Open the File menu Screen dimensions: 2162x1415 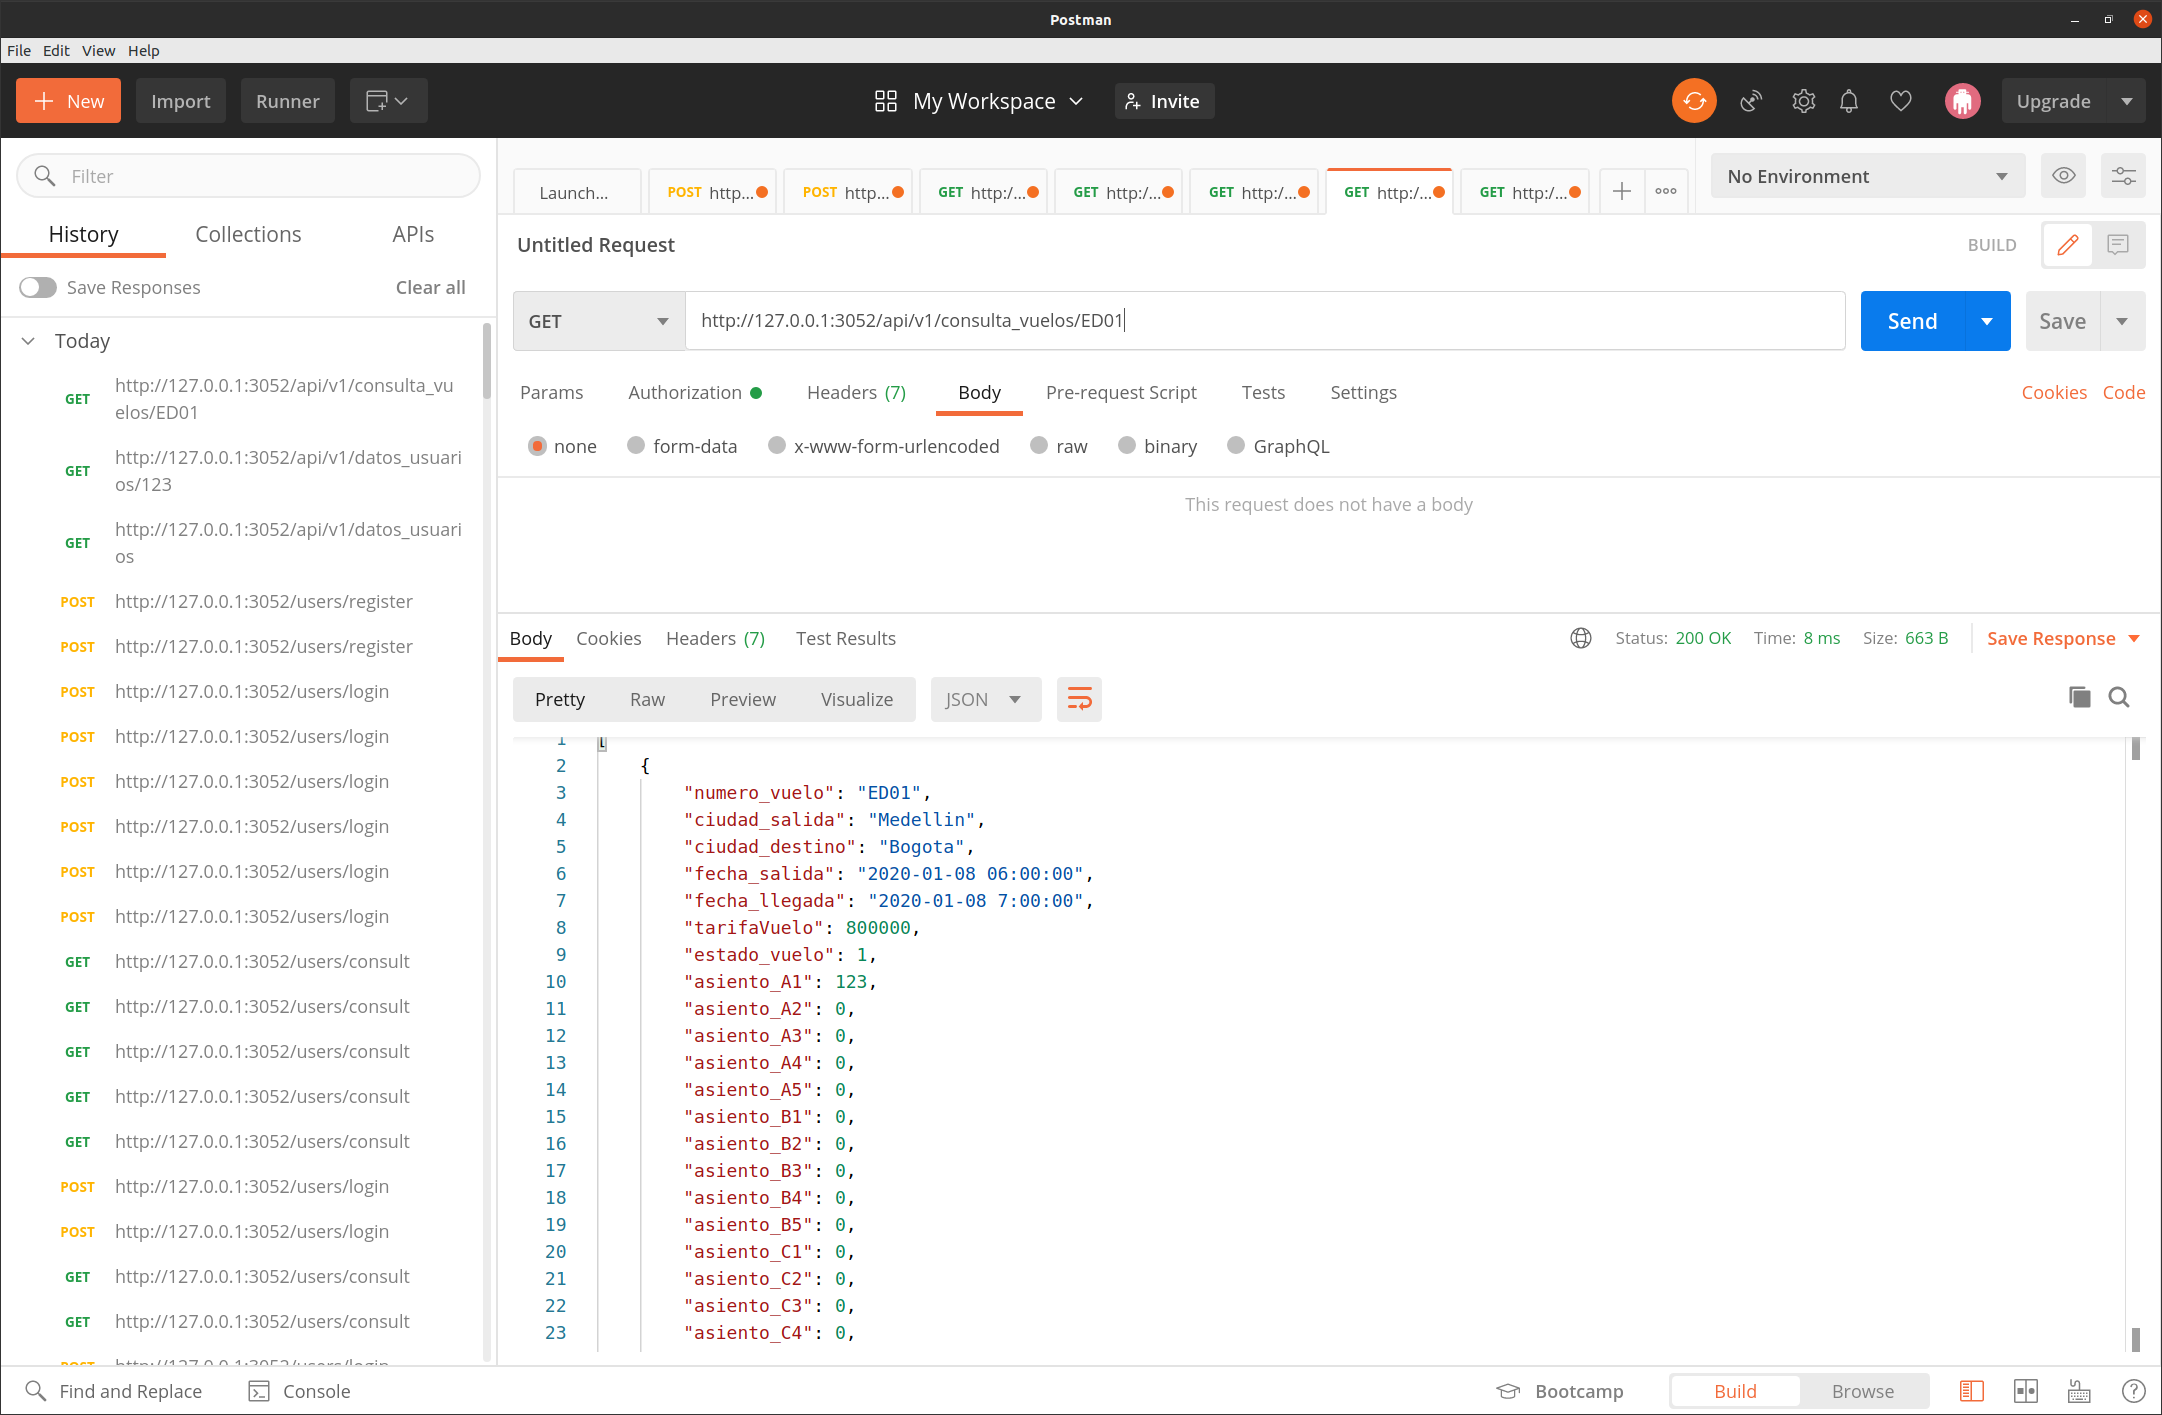pyautogui.click(x=19, y=50)
